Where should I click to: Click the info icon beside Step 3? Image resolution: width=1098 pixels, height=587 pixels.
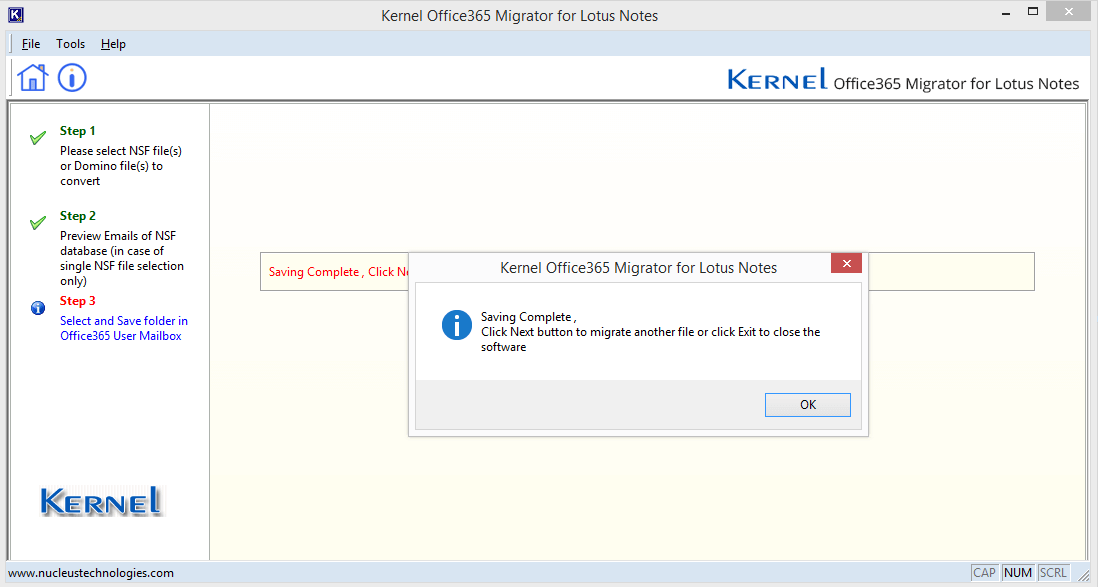38,308
